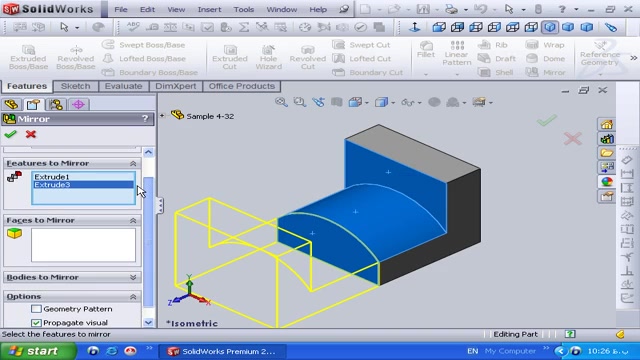Click the Zoom to Fit icon in viewport
Image resolution: width=640 pixels, height=360 pixels.
click(x=281, y=102)
